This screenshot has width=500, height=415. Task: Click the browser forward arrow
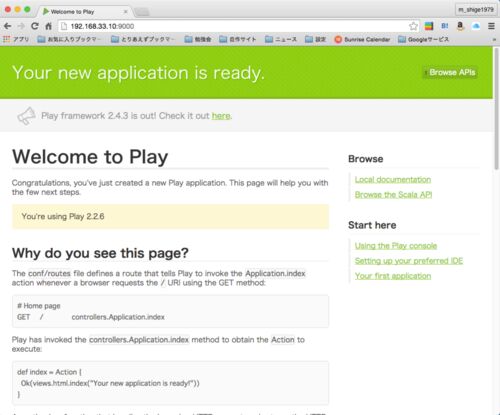[x=21, y=26]
